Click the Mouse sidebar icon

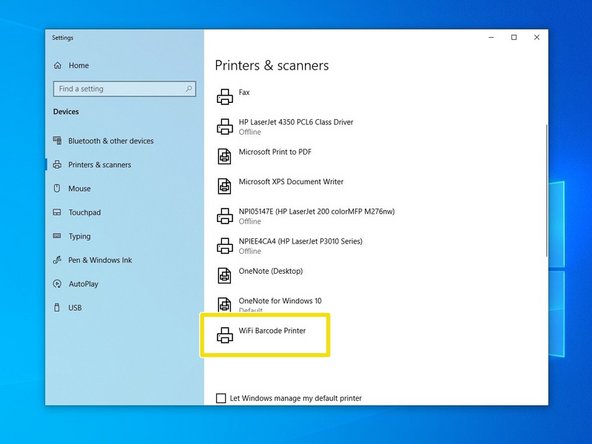tap(57, 188)
